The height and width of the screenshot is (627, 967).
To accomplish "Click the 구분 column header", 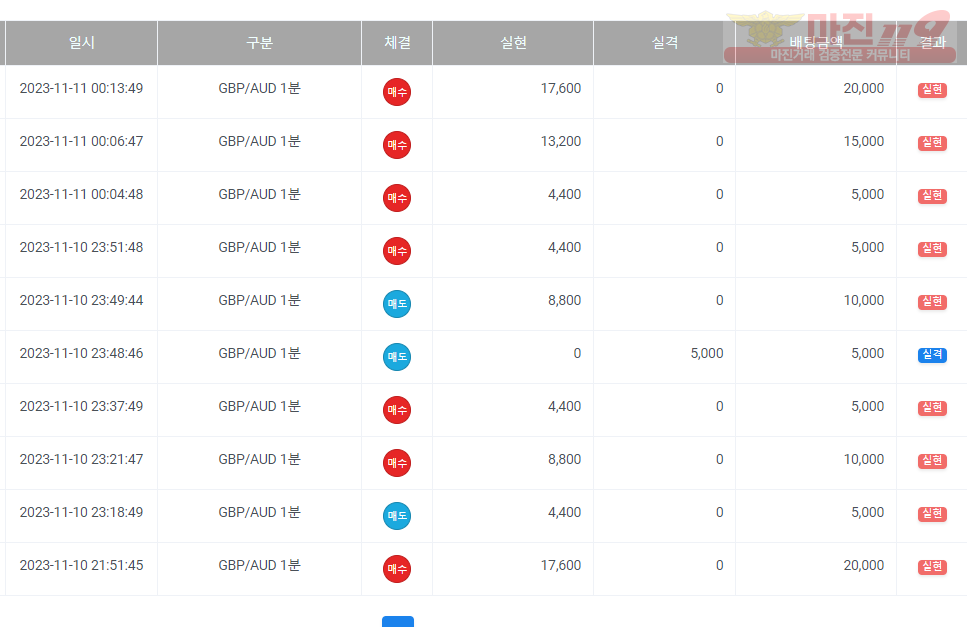I will [259, 43].
